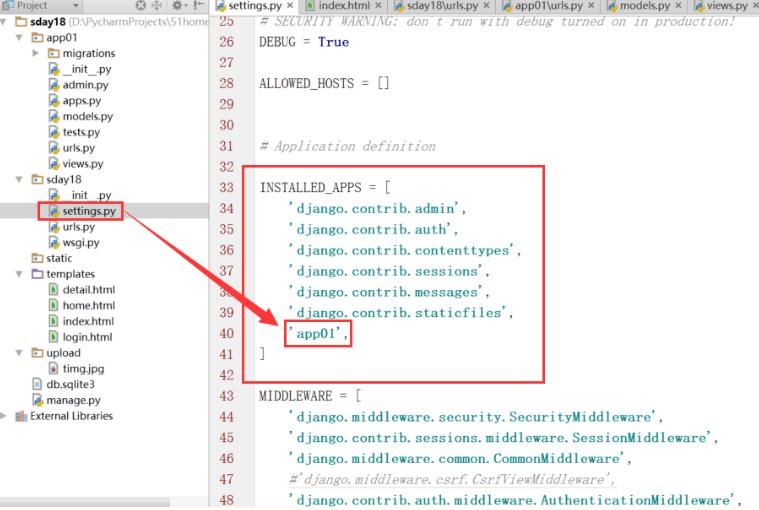
Task: Switch to the index.html tab
Action: 343,6
